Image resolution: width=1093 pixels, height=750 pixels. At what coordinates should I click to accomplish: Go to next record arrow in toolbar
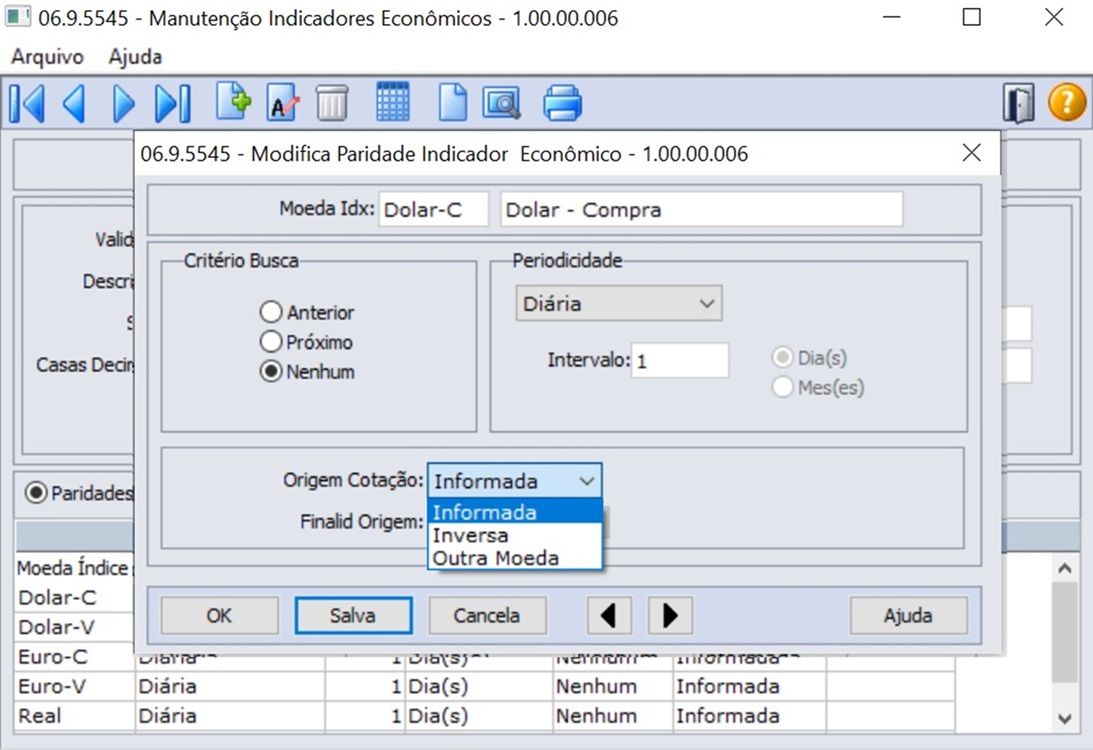pos(123,103)
